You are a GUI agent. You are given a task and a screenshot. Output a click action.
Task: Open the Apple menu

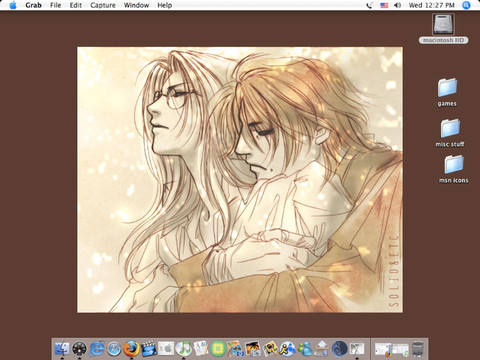coord(13,5)
